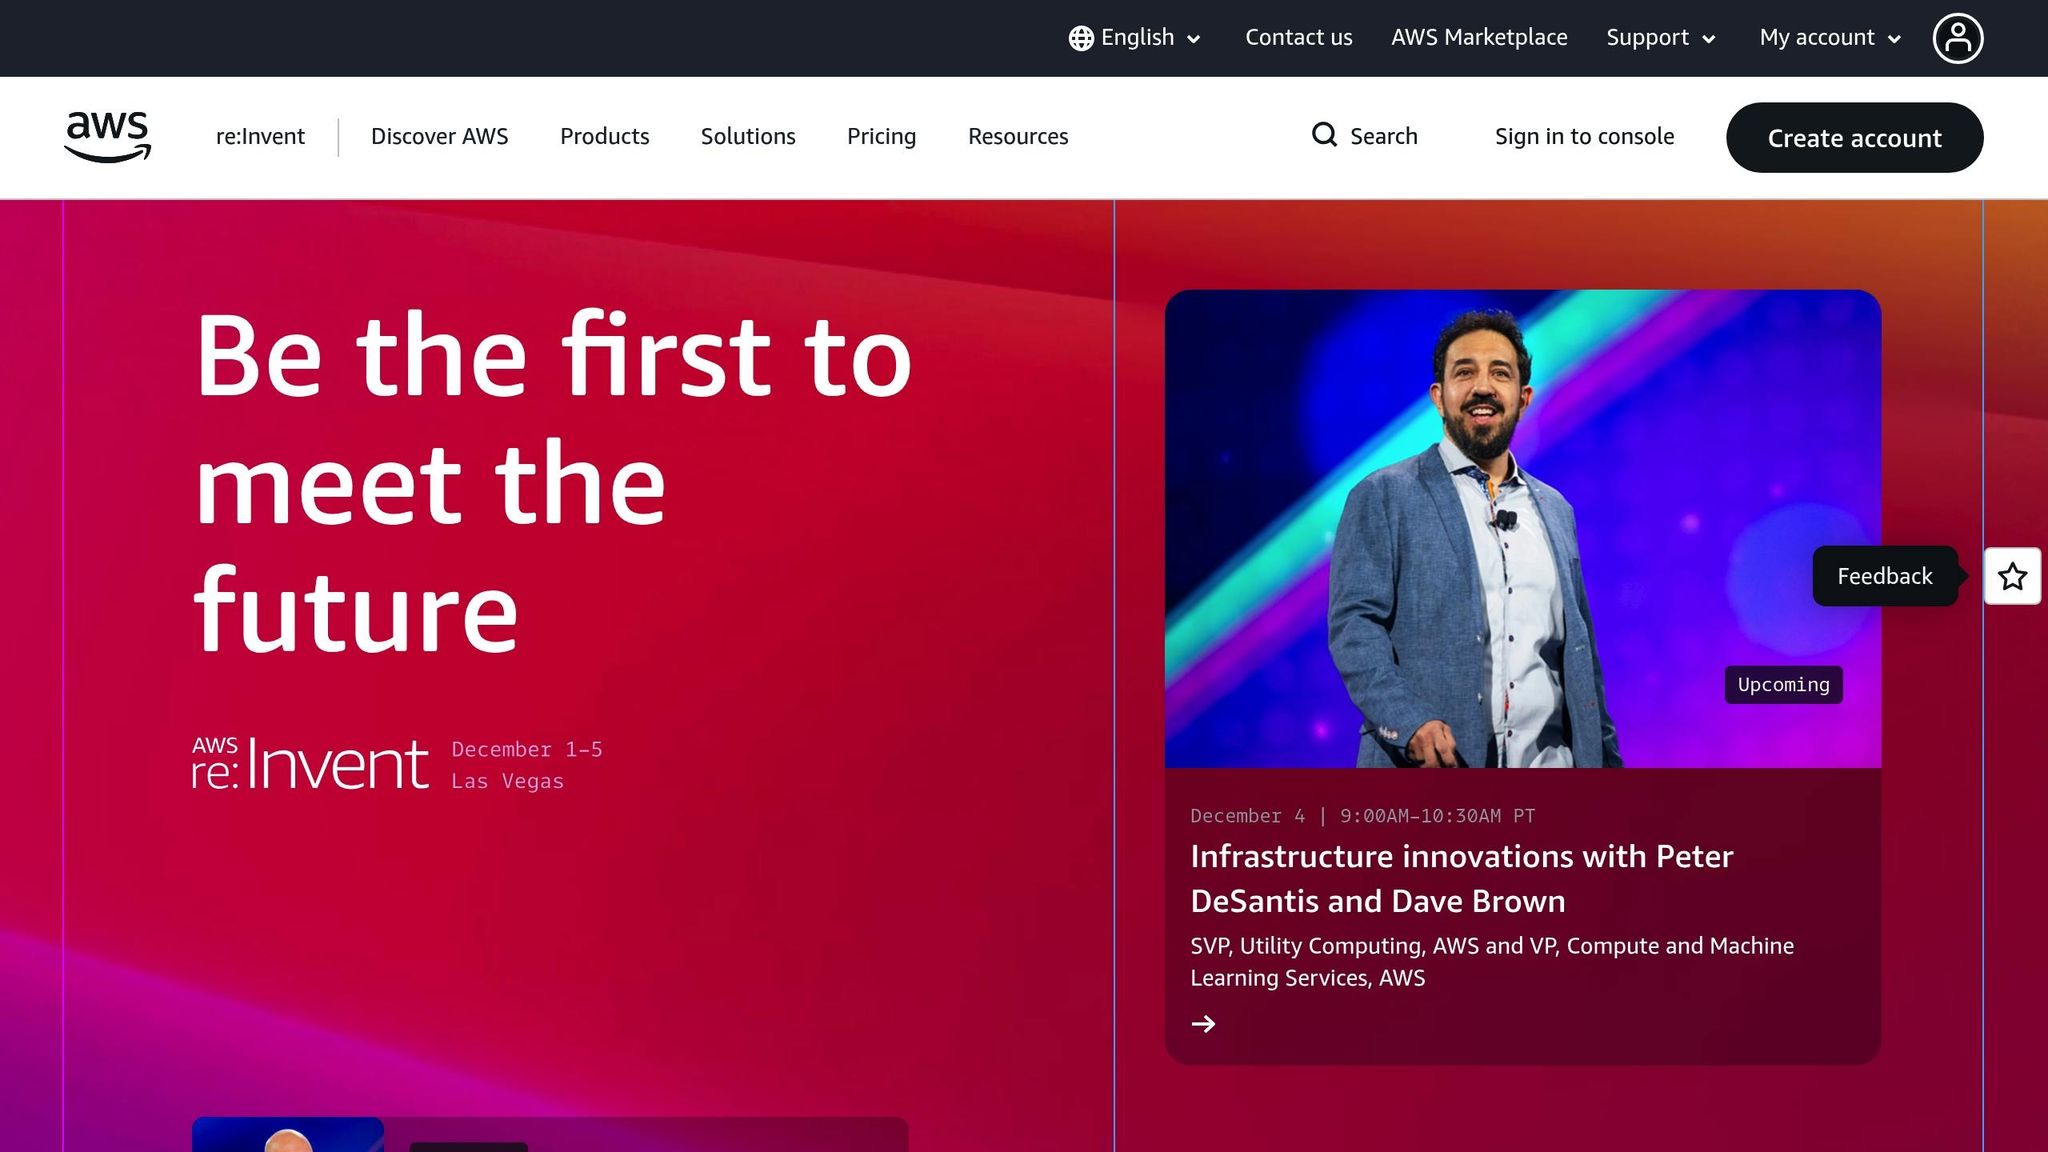The image size is (2048, 1152).
Task: Expand the Support dropdown menu
Action: pos(1660,38)
